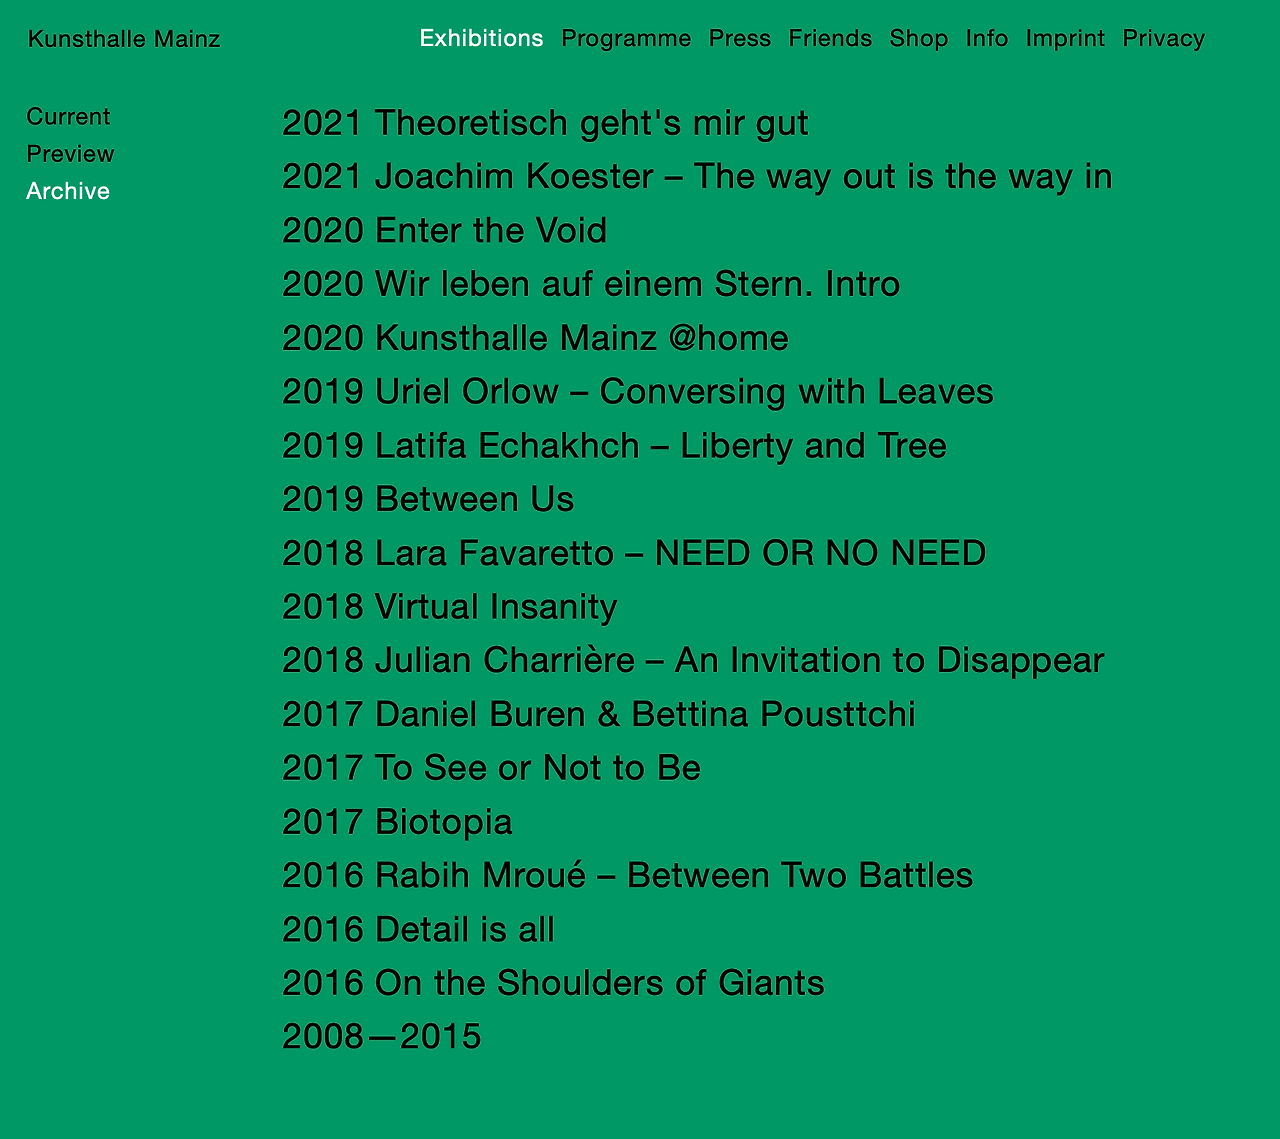Select Current exhibitions in the sidebar
This screenshot has height=1139, width=1280.
click(x=68, y=117)
